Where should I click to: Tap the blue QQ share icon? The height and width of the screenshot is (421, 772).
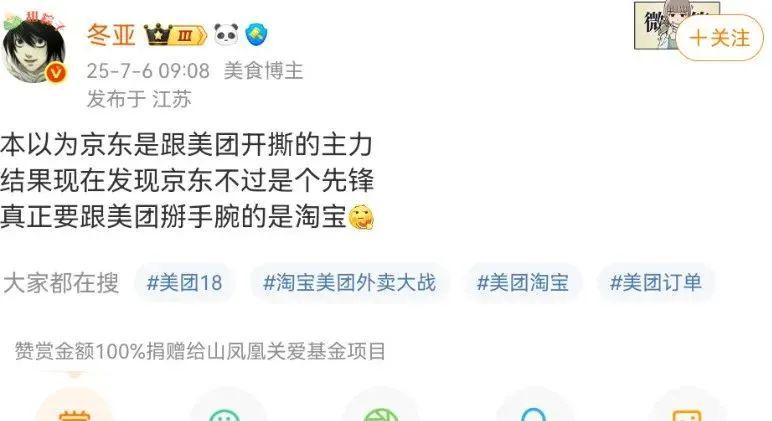[534, 409]
